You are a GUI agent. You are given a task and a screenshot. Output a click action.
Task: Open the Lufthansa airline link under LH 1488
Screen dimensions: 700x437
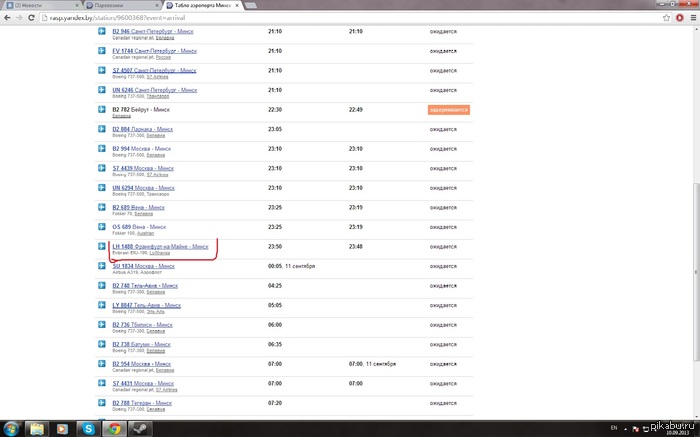(x=159, y=253)
